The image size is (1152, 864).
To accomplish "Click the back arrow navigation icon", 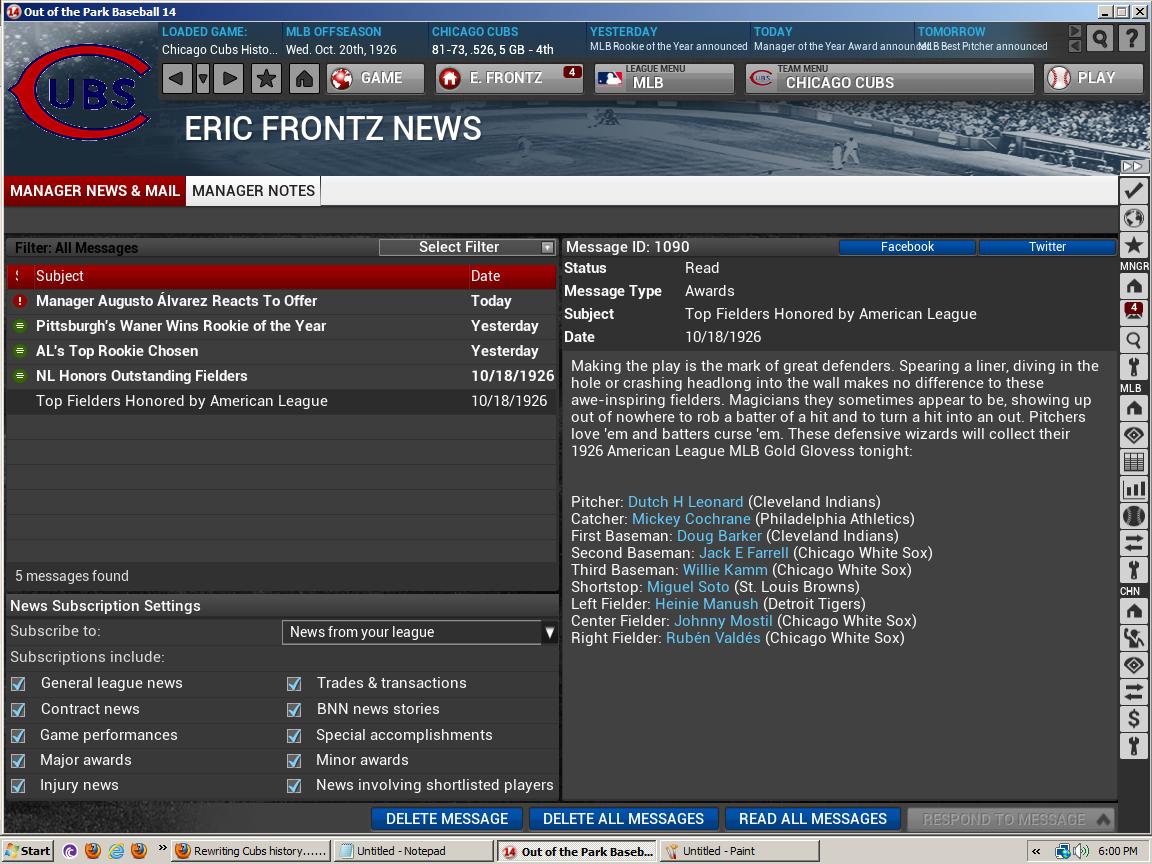I will coord(176,78).
